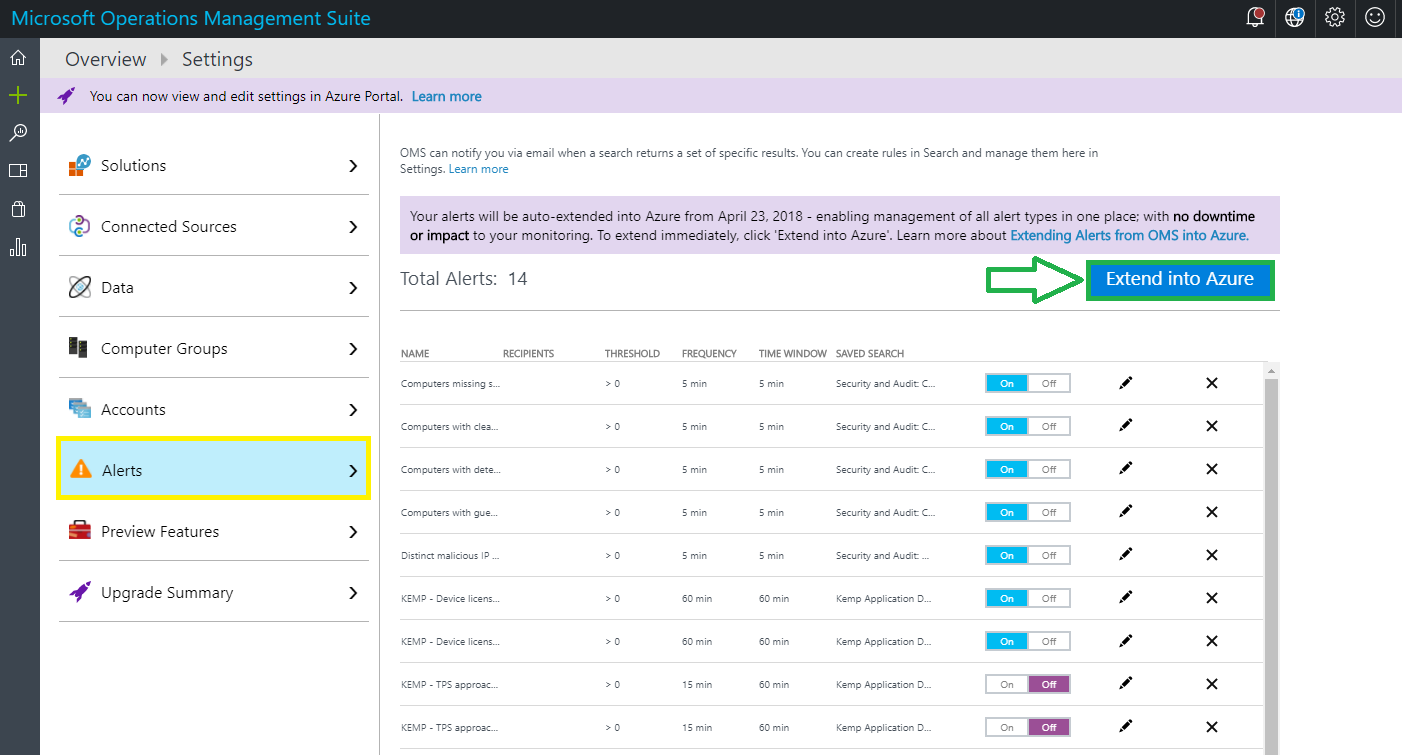Click the alerts list scrollbar thumb
This screenshot has width=1402, height=755.
pyautogui.click(x=1272, y=566)
